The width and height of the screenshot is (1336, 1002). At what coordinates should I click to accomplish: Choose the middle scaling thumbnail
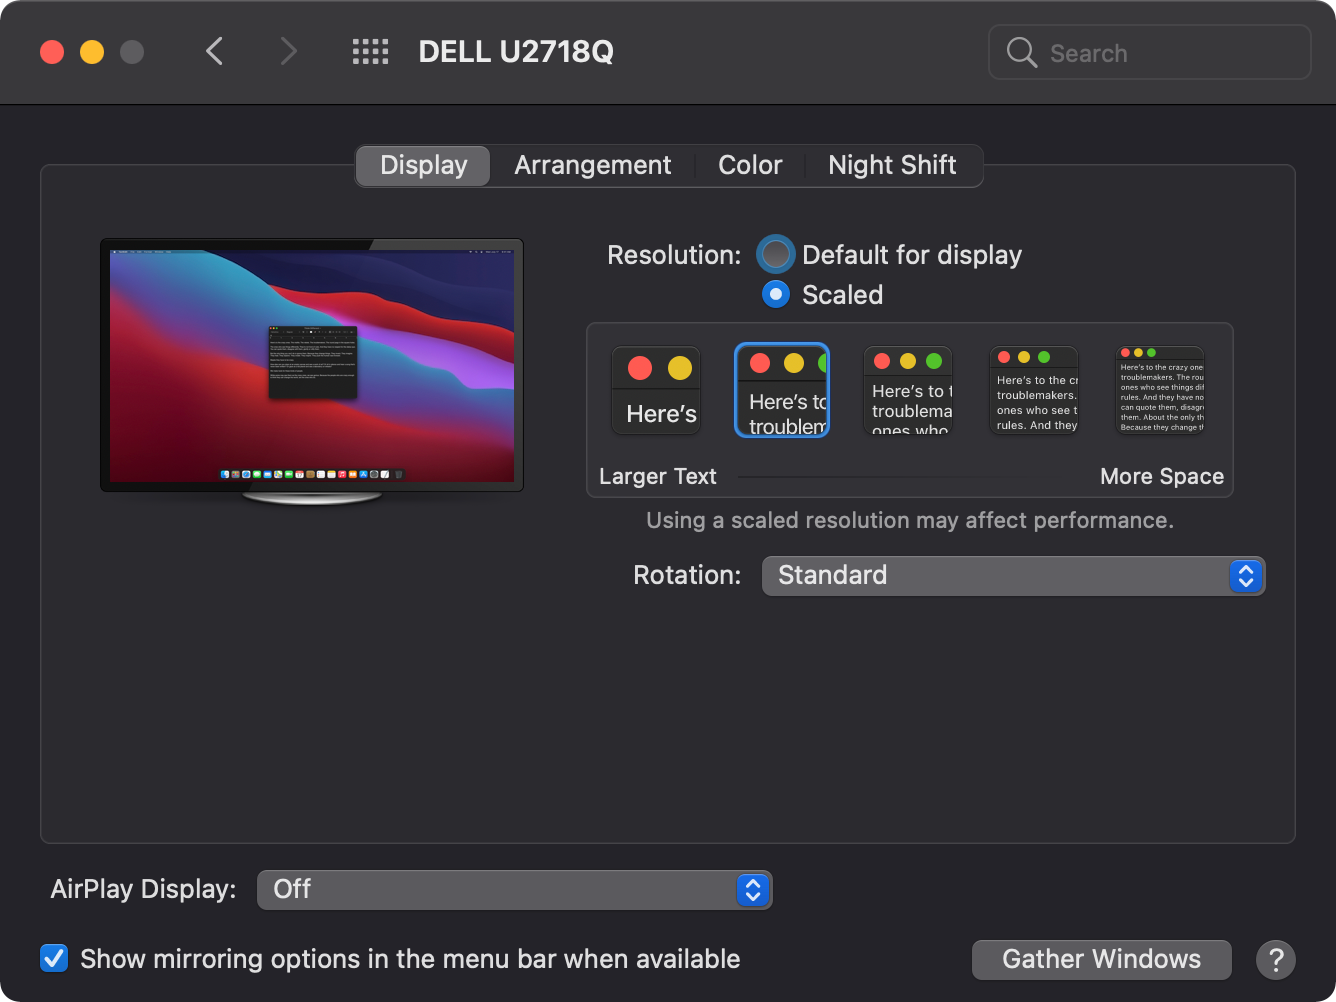click(908, 390)
